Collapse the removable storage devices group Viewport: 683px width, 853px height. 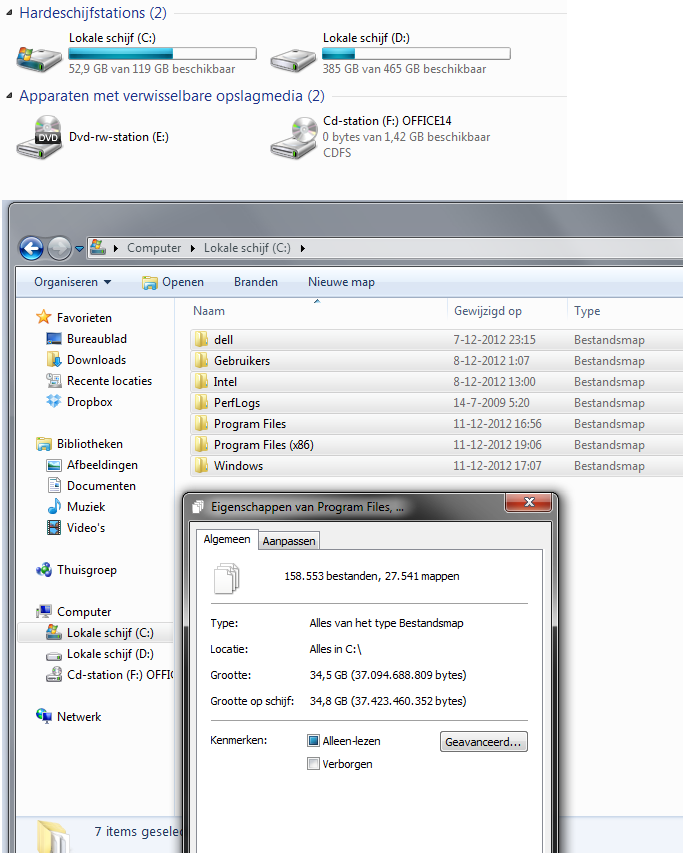click(x=9, y=96)
